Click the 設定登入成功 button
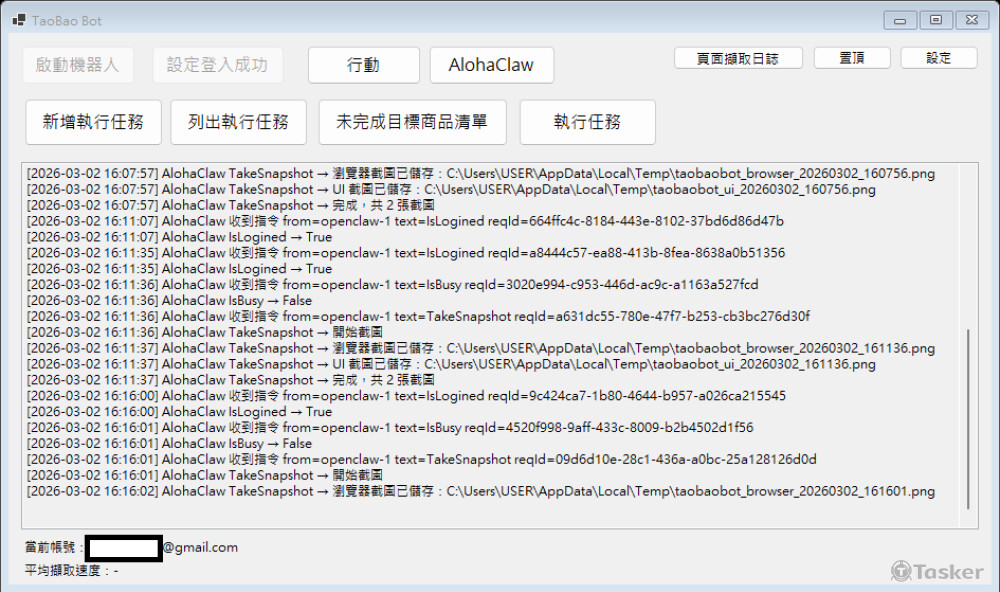The image size is (1000, 592). 217,65
